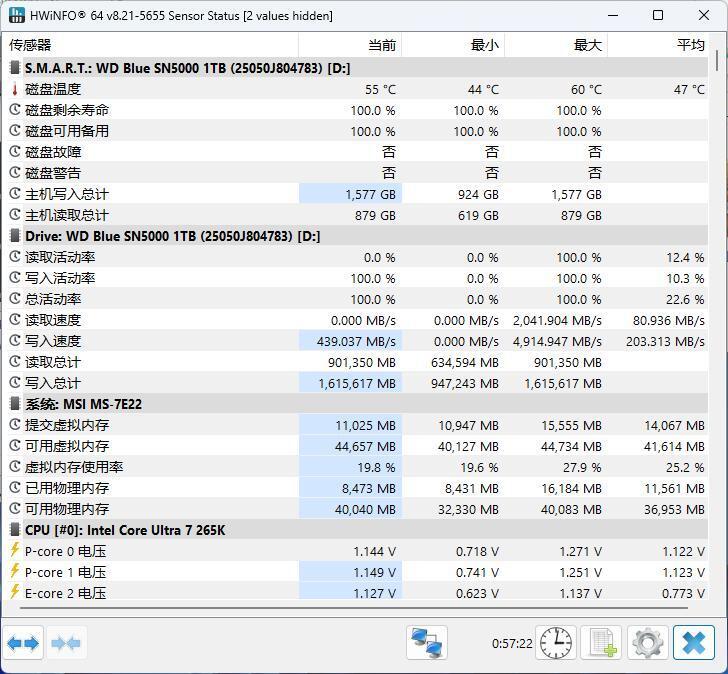Click clock icon beside 磁盘可用备用
The image size is (728, 674).
pyautogui.click(x=15, y=131)
